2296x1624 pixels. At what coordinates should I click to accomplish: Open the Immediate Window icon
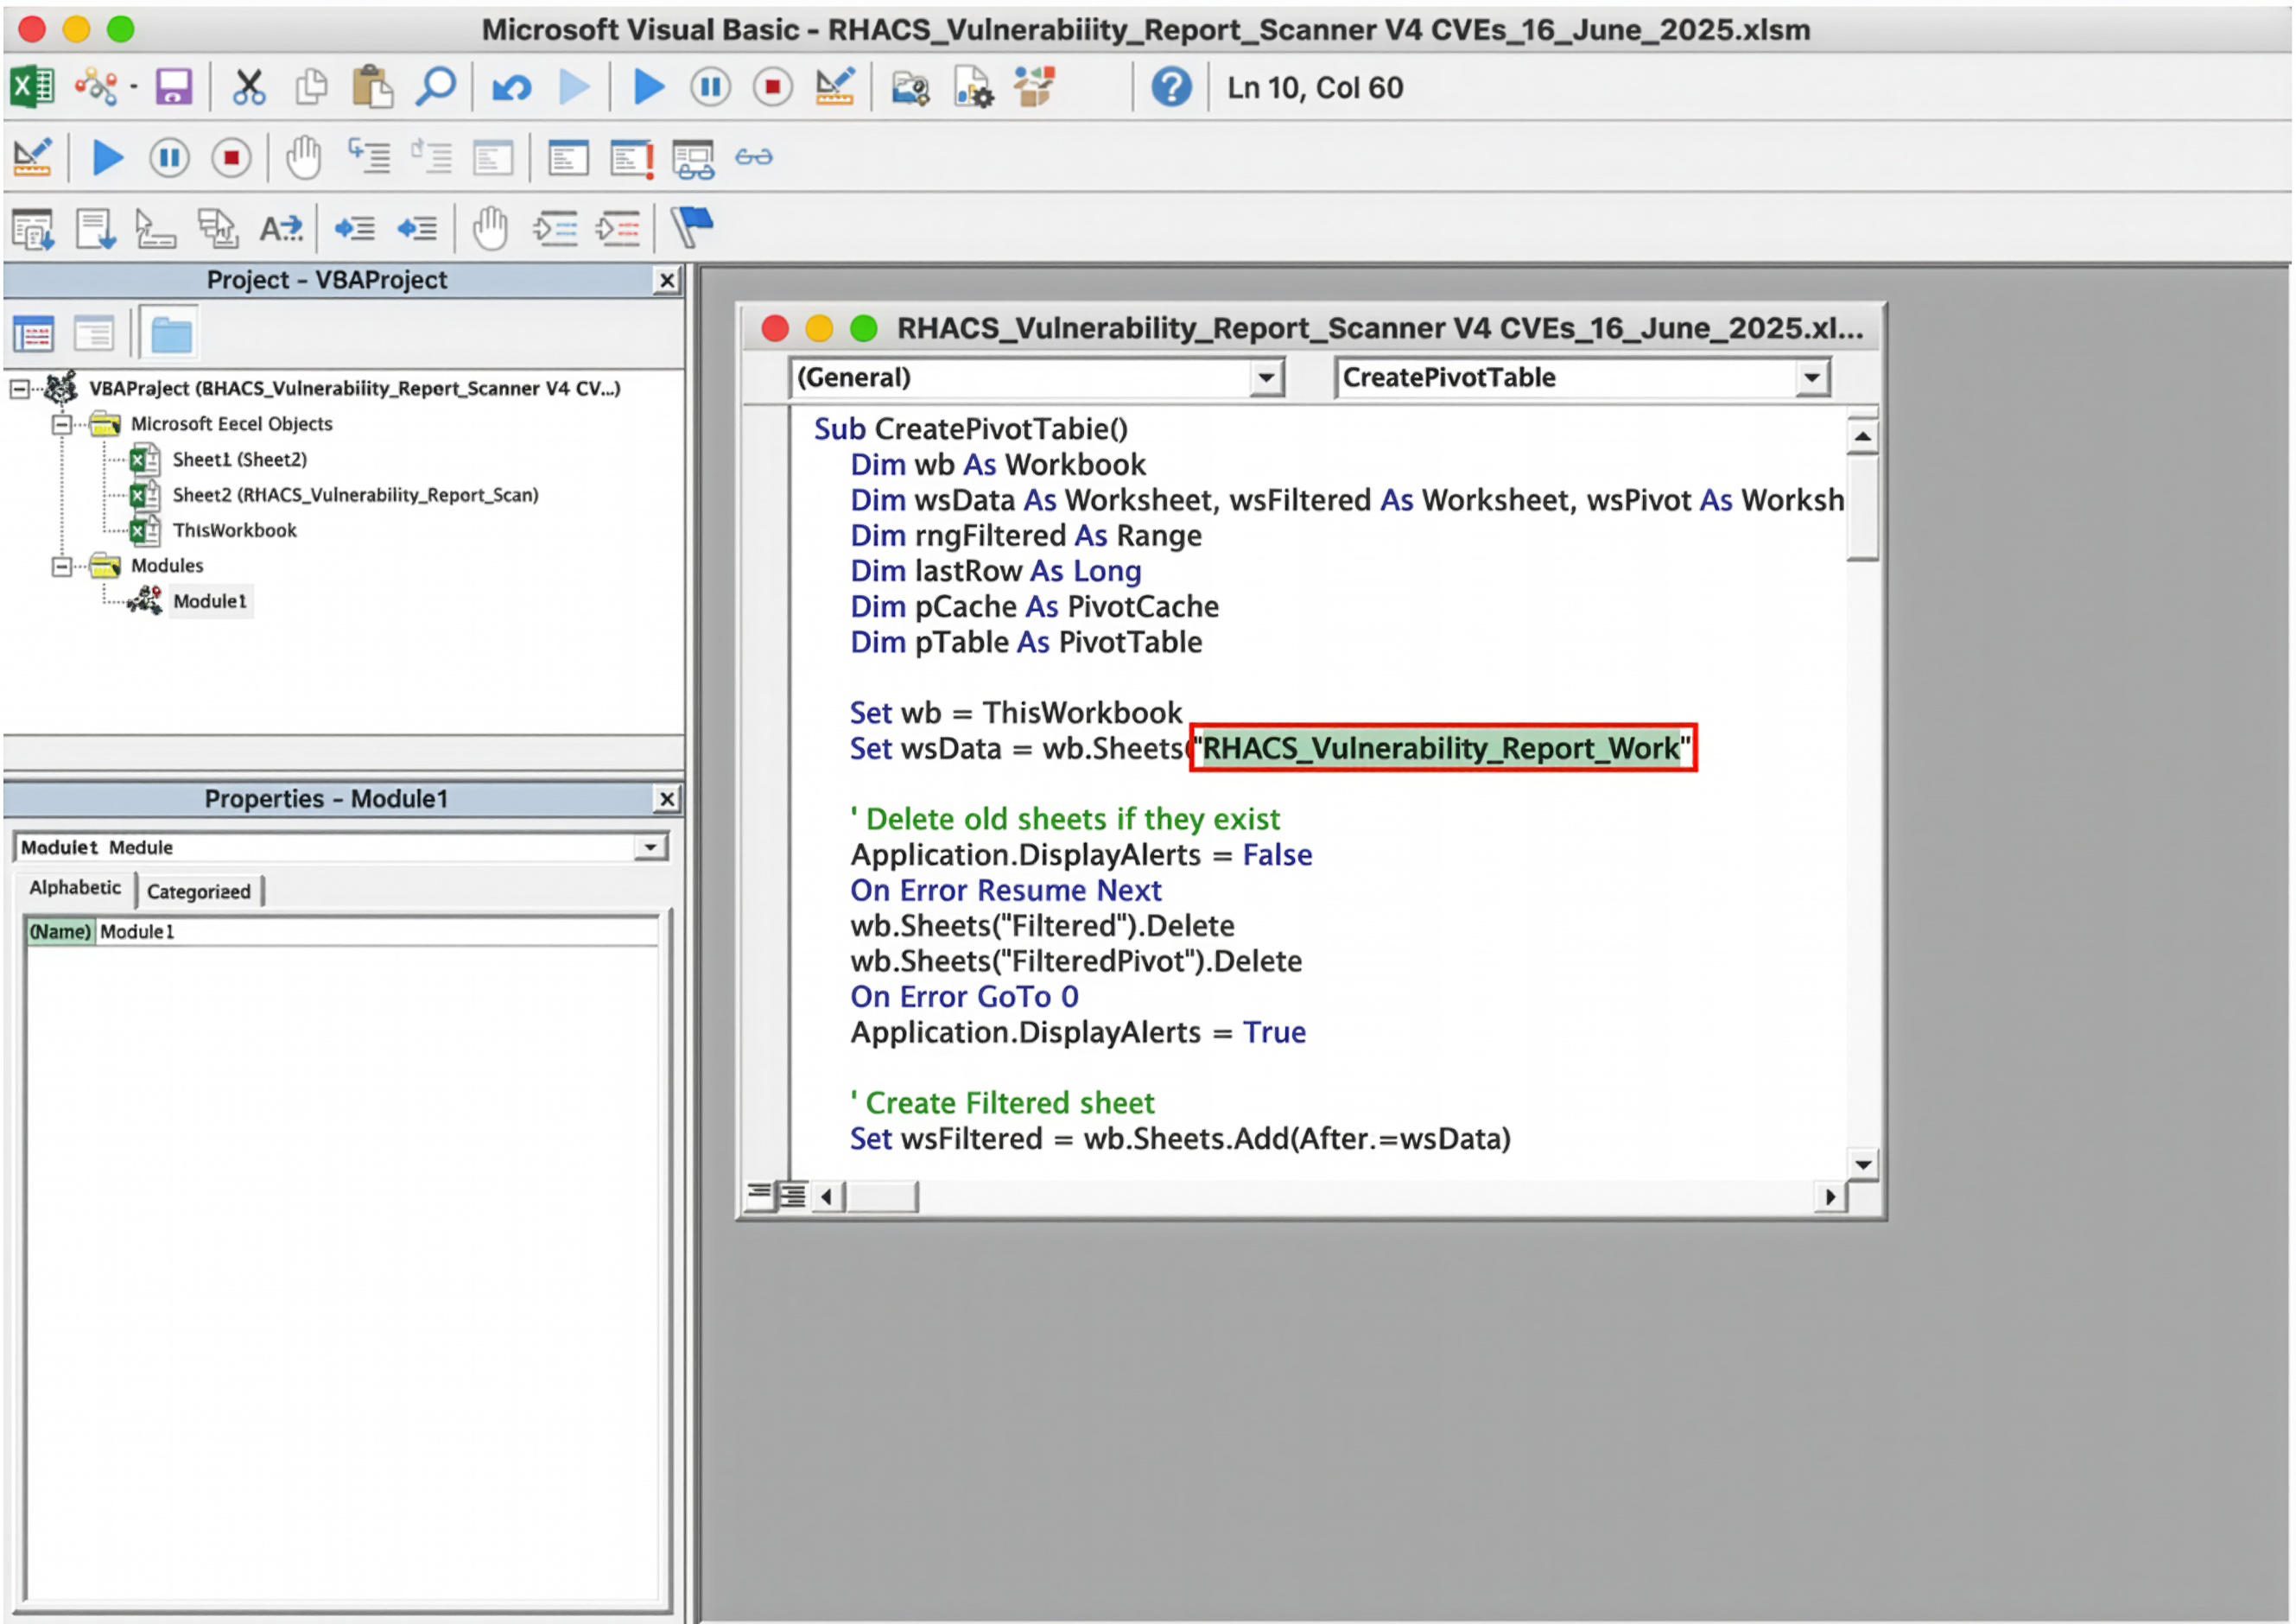[x=632, y=158]
